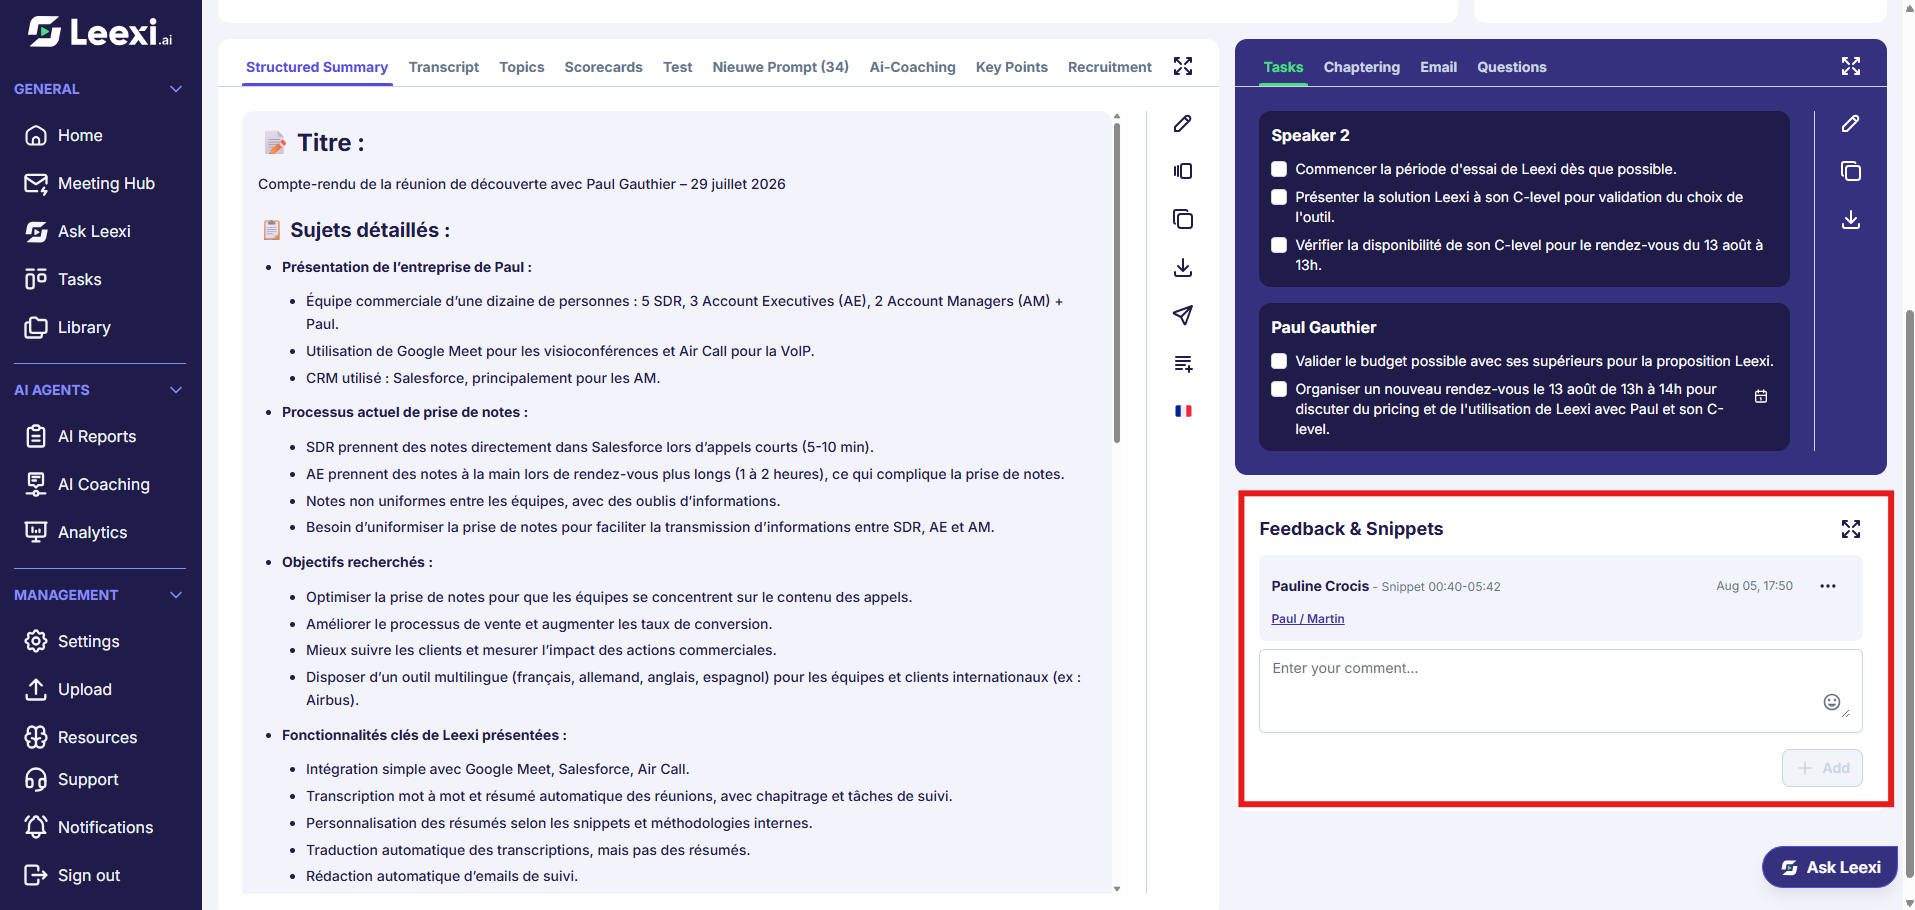Image resolution: width=1915 pixels, height=910 pixels.
Task: Download the tasks list
Action: (1851, 219)
